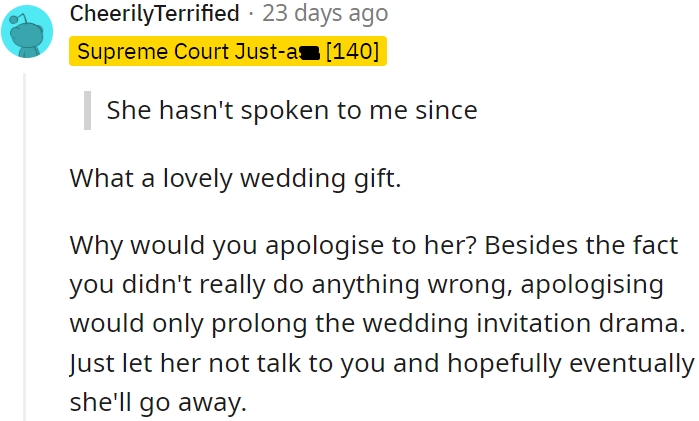
Task: Click the final words 'she'll go away.'
Action: pyautogui.click(x=157, y=404)
